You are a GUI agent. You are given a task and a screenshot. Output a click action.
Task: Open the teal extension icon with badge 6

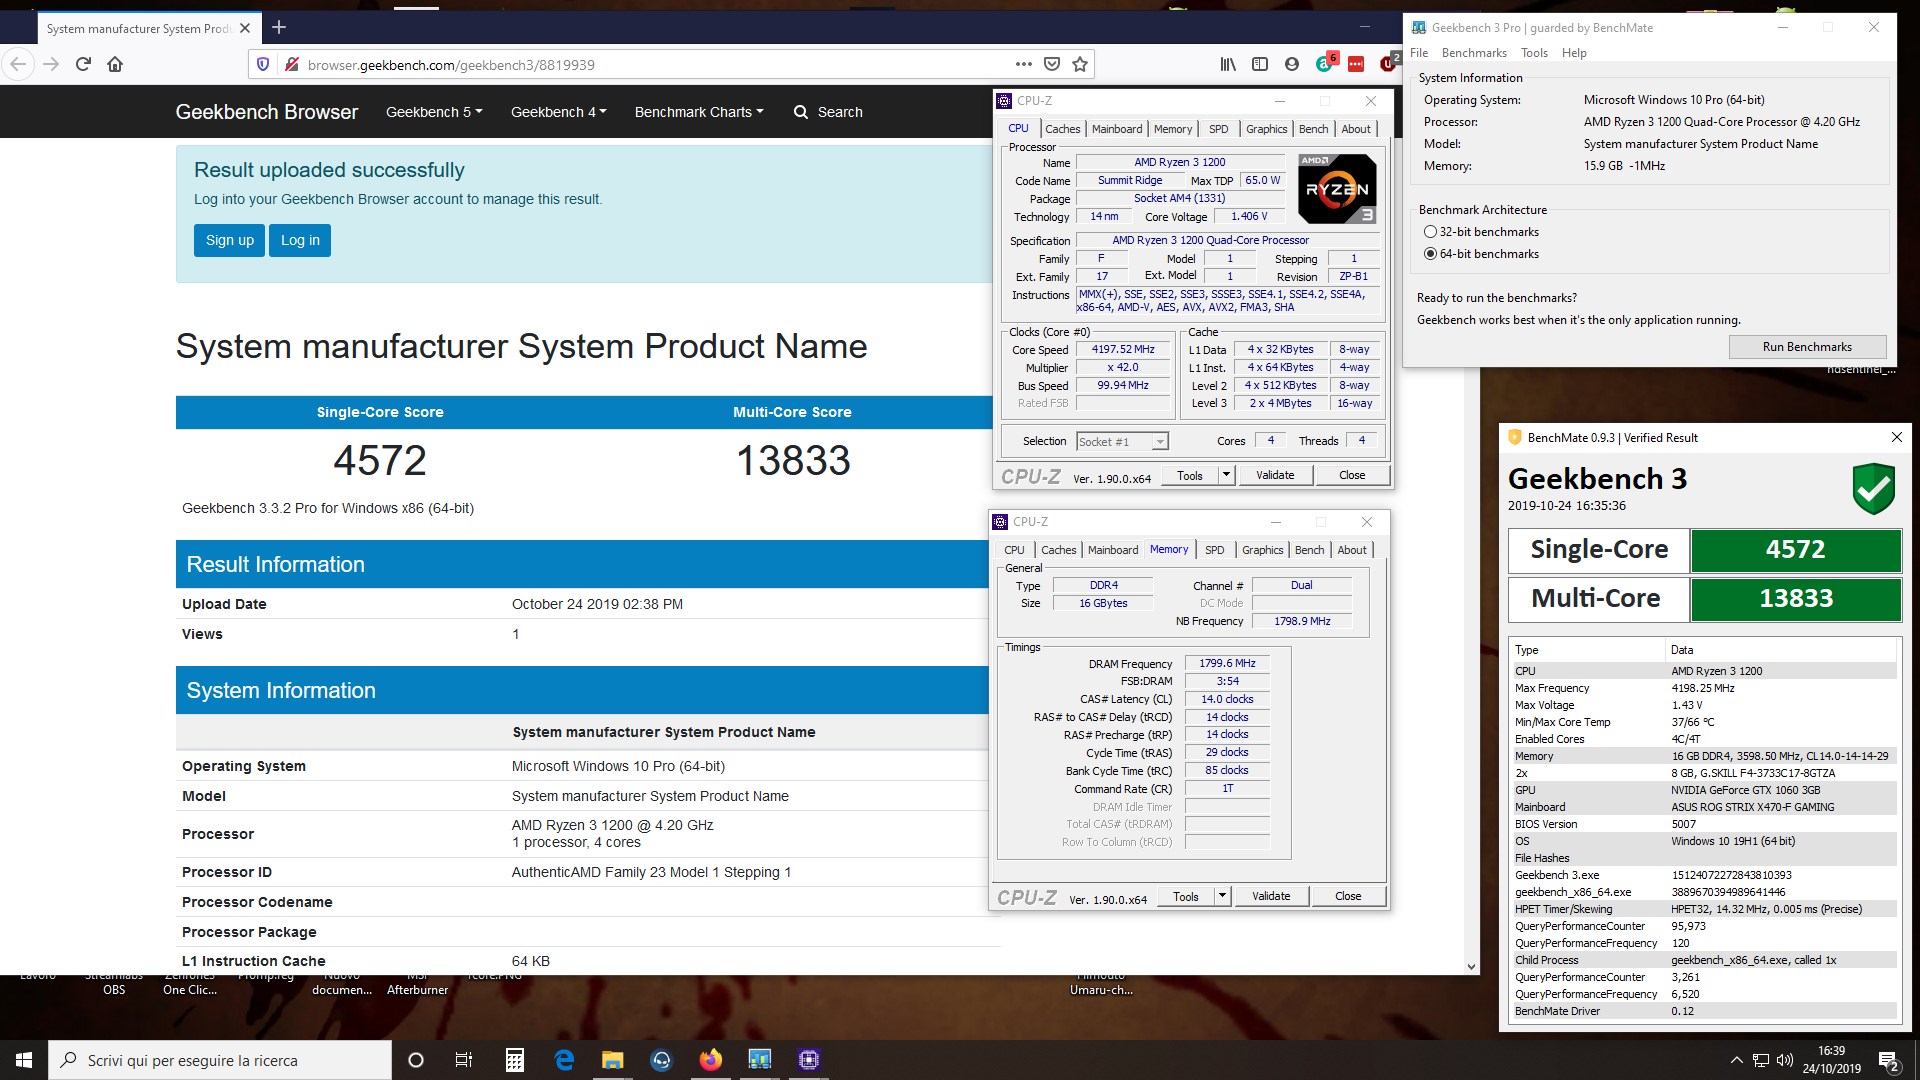[x=1326, y=63]
